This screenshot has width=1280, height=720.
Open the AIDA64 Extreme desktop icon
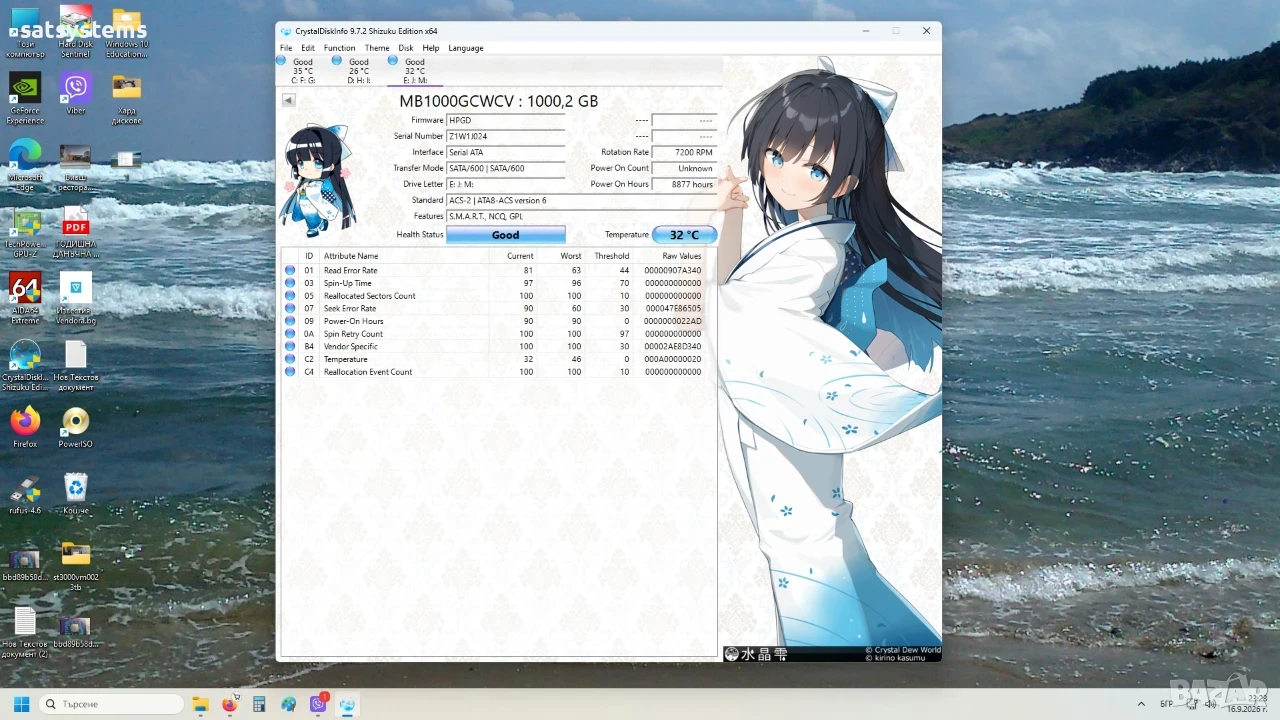[25, 298]
